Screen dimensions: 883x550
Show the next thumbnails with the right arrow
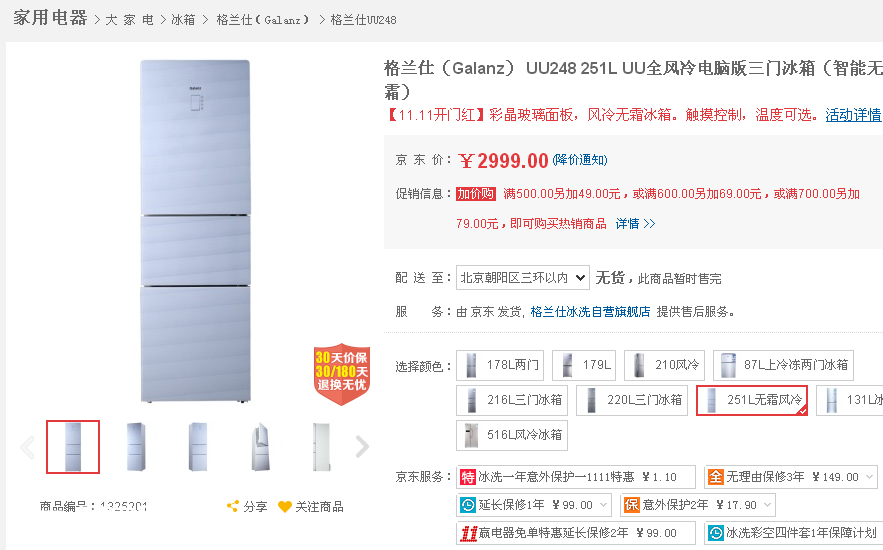pos(362,447)
